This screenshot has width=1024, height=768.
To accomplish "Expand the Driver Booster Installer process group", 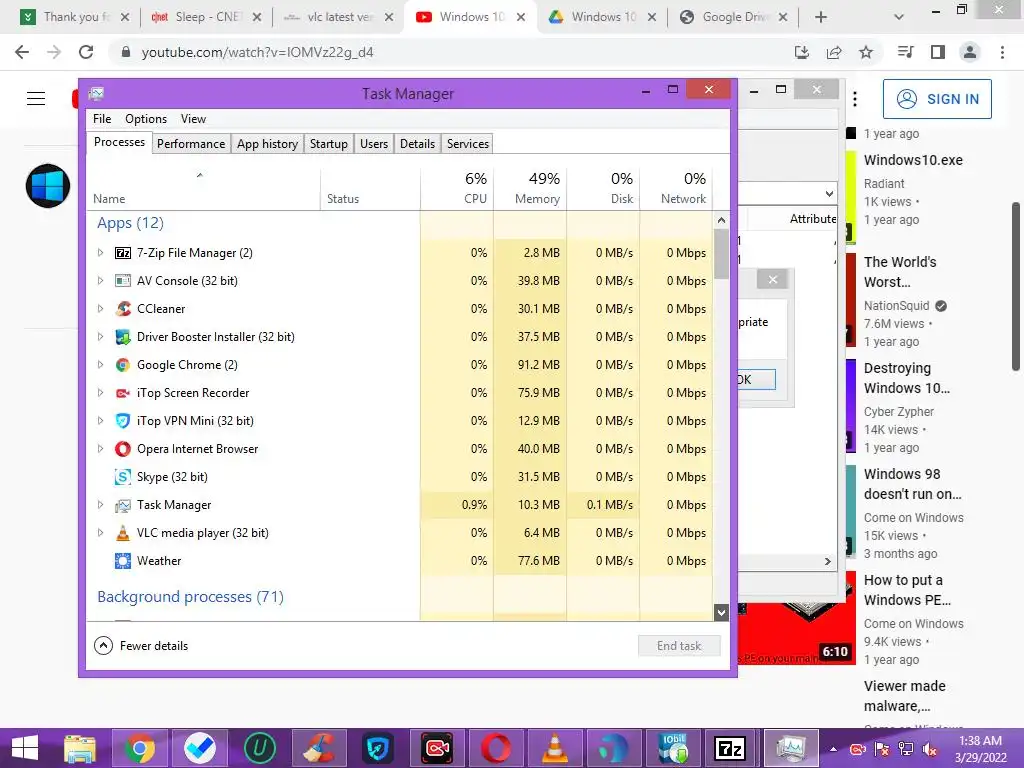I will click(101, 337).
